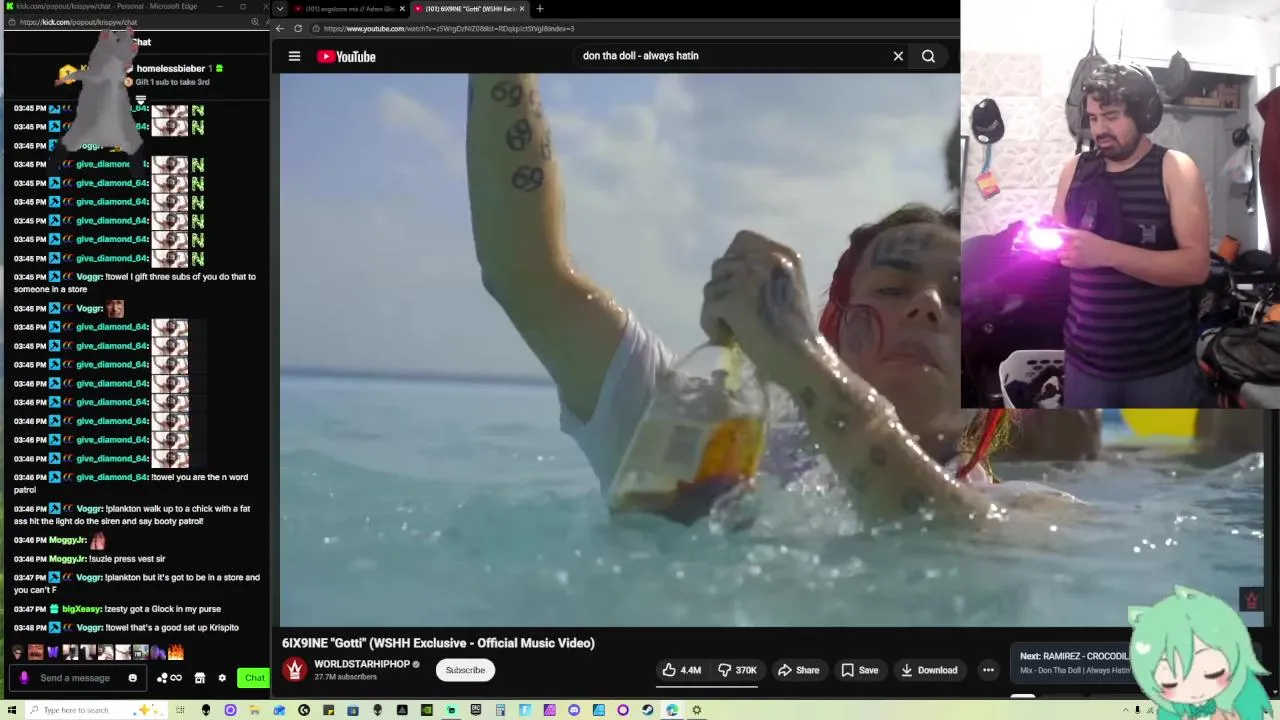Open Steam from the taskbar
The image size is (1280, 720).
coord(647,710)
